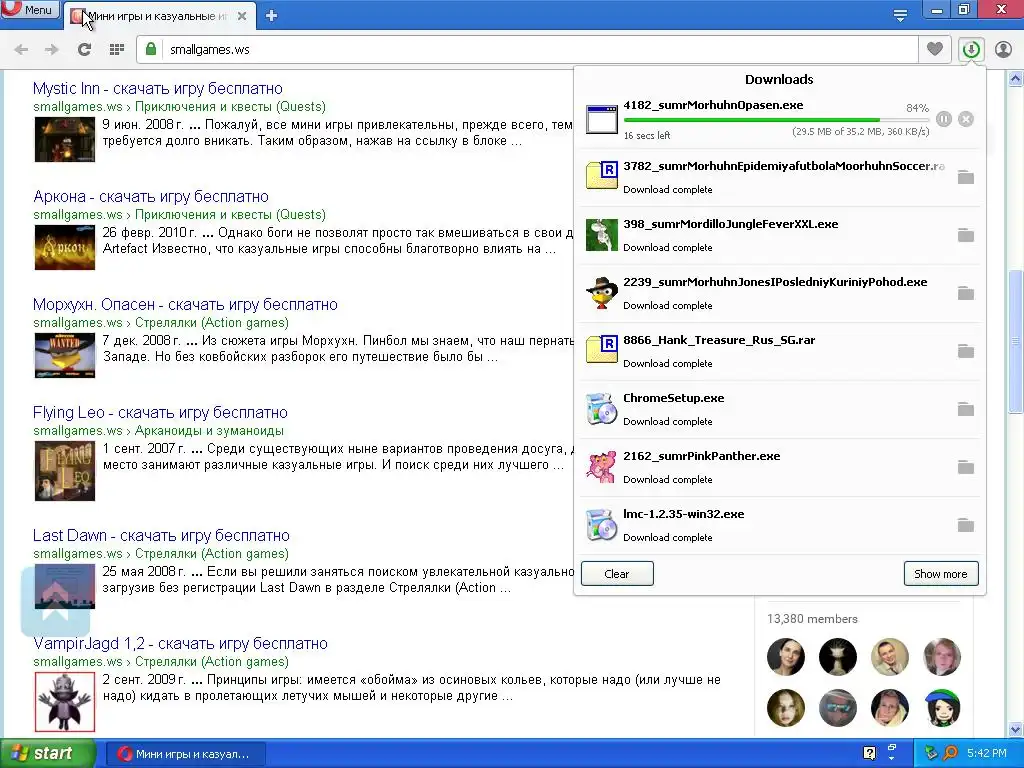
Task: Click the Mystic Inn game thumbnail
Action: coord(65,139)
